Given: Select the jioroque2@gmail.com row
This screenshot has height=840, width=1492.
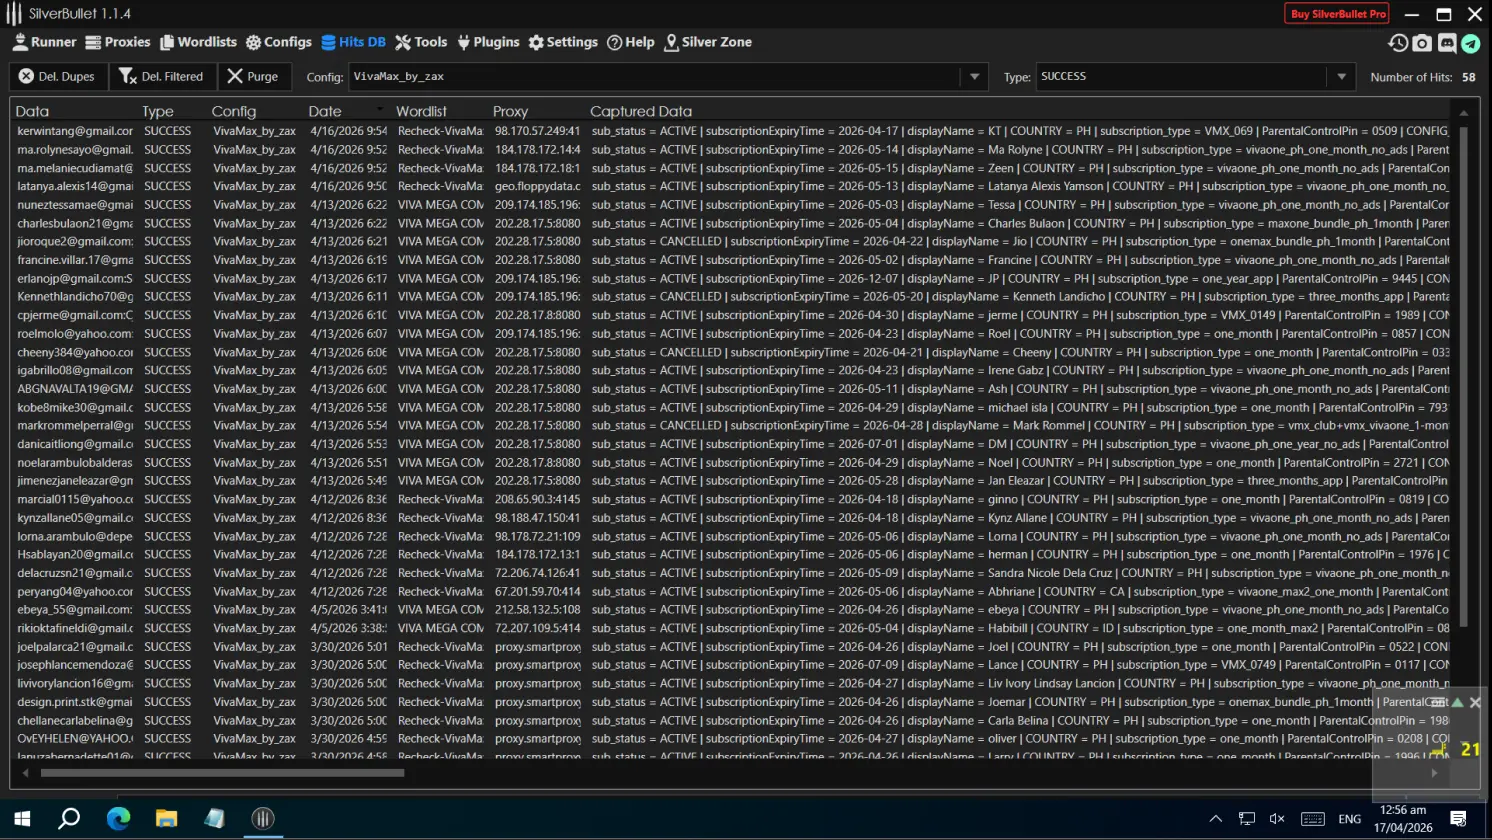Looking at the screenshot, I should 732,241.
